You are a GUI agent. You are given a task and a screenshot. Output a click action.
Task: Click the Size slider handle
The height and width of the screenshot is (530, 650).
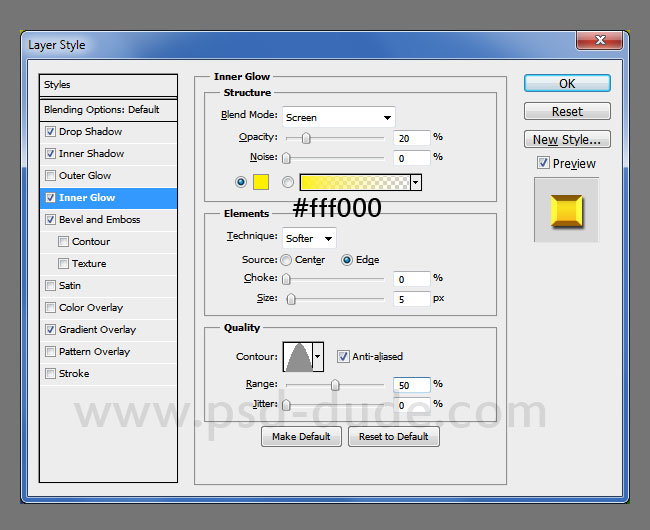click(291, 299)
